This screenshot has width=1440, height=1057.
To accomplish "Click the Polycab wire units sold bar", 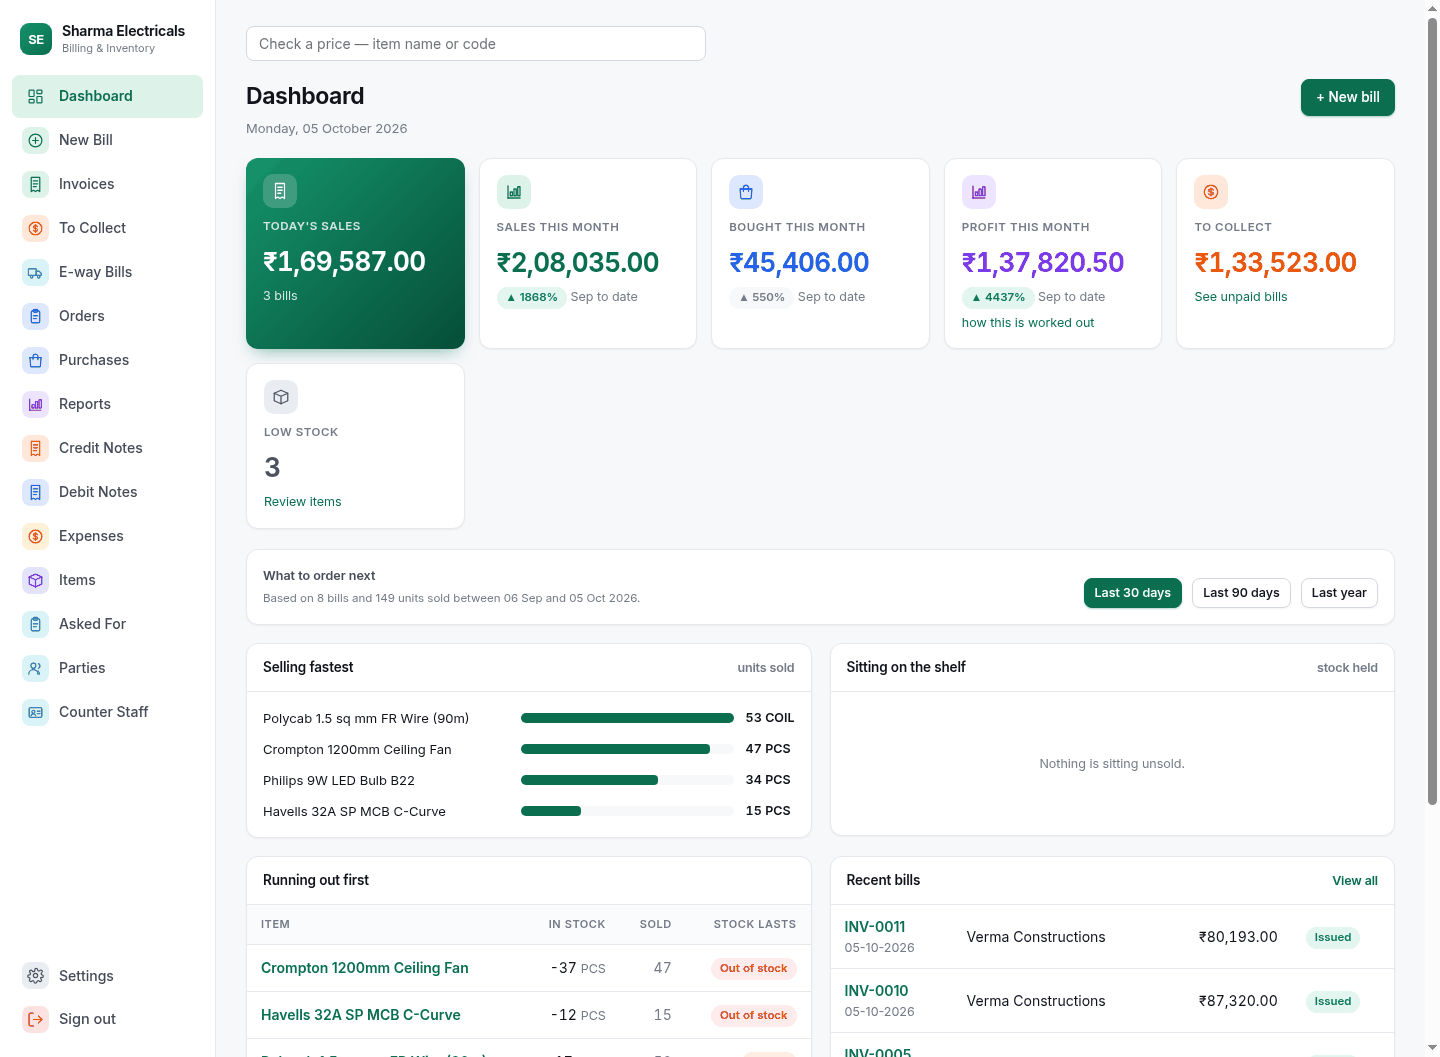I will pos(627,718).
